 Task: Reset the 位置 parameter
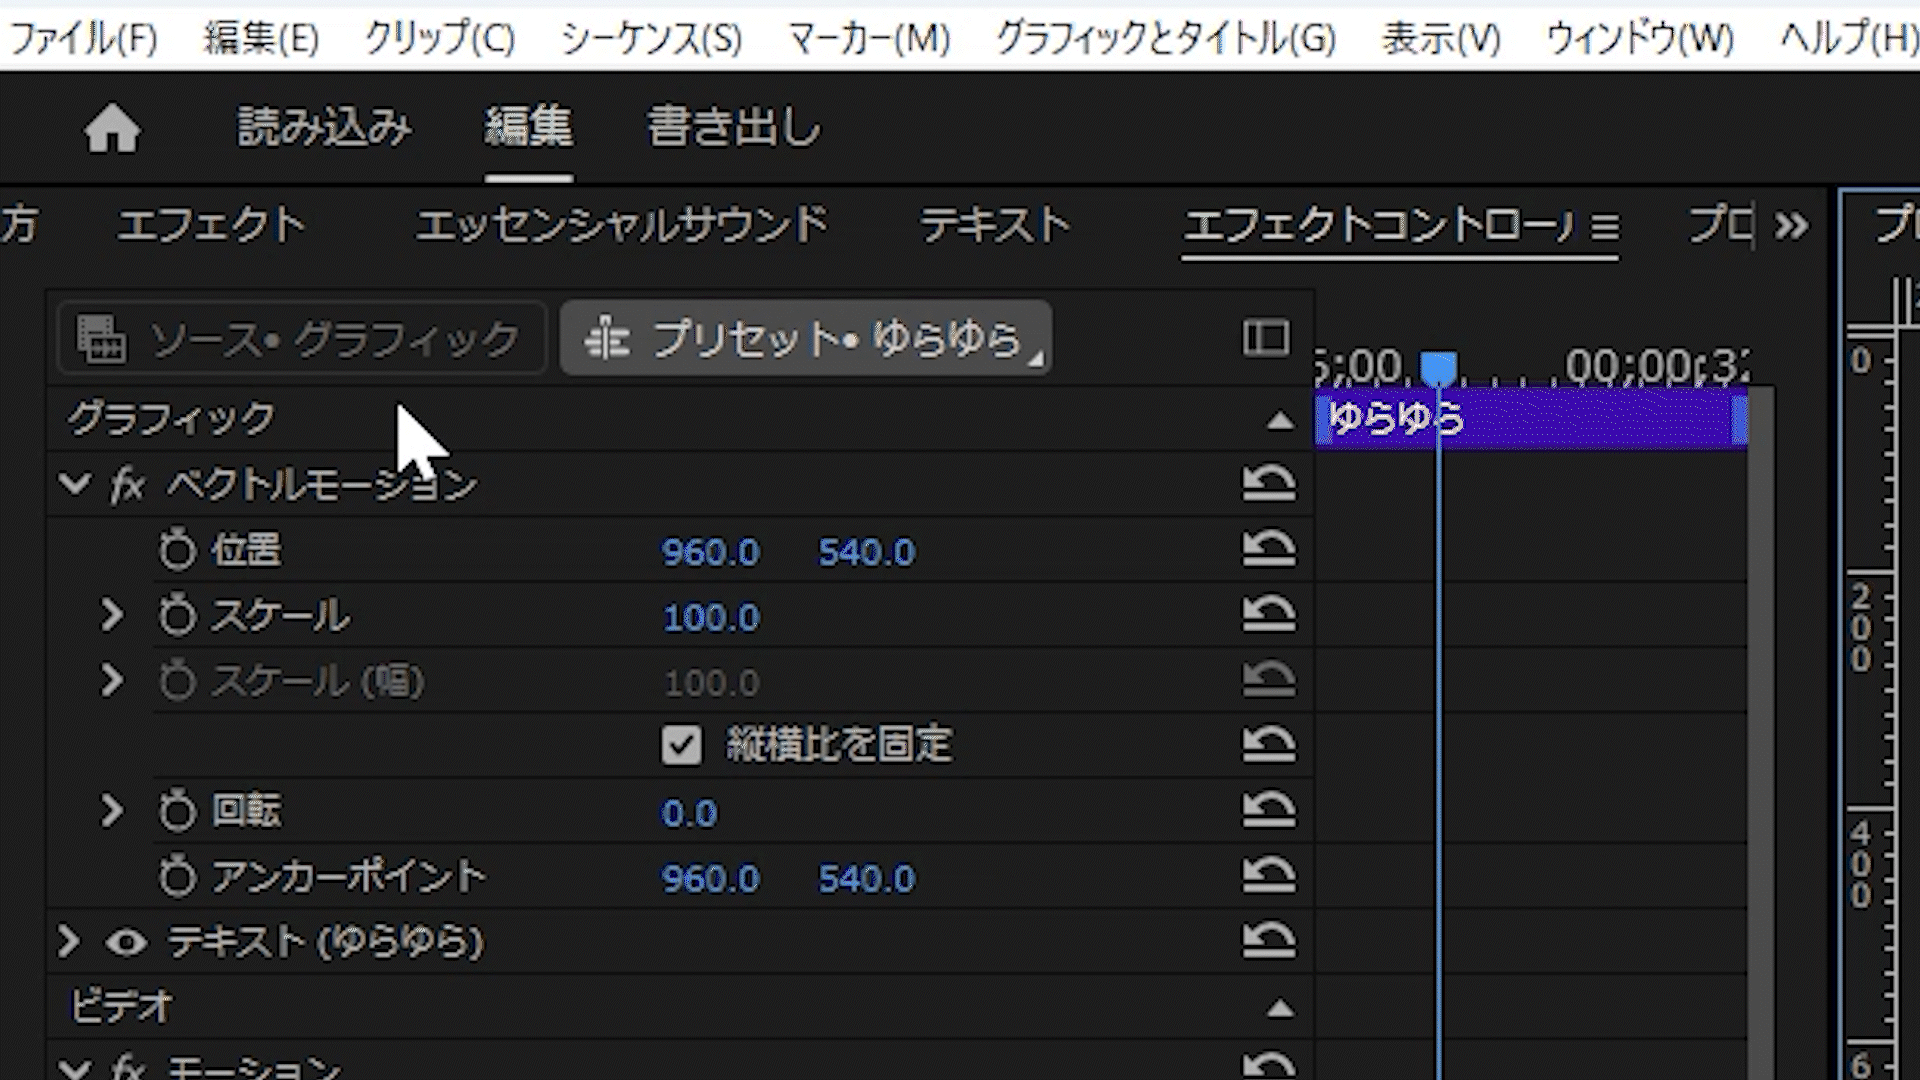1269,549
